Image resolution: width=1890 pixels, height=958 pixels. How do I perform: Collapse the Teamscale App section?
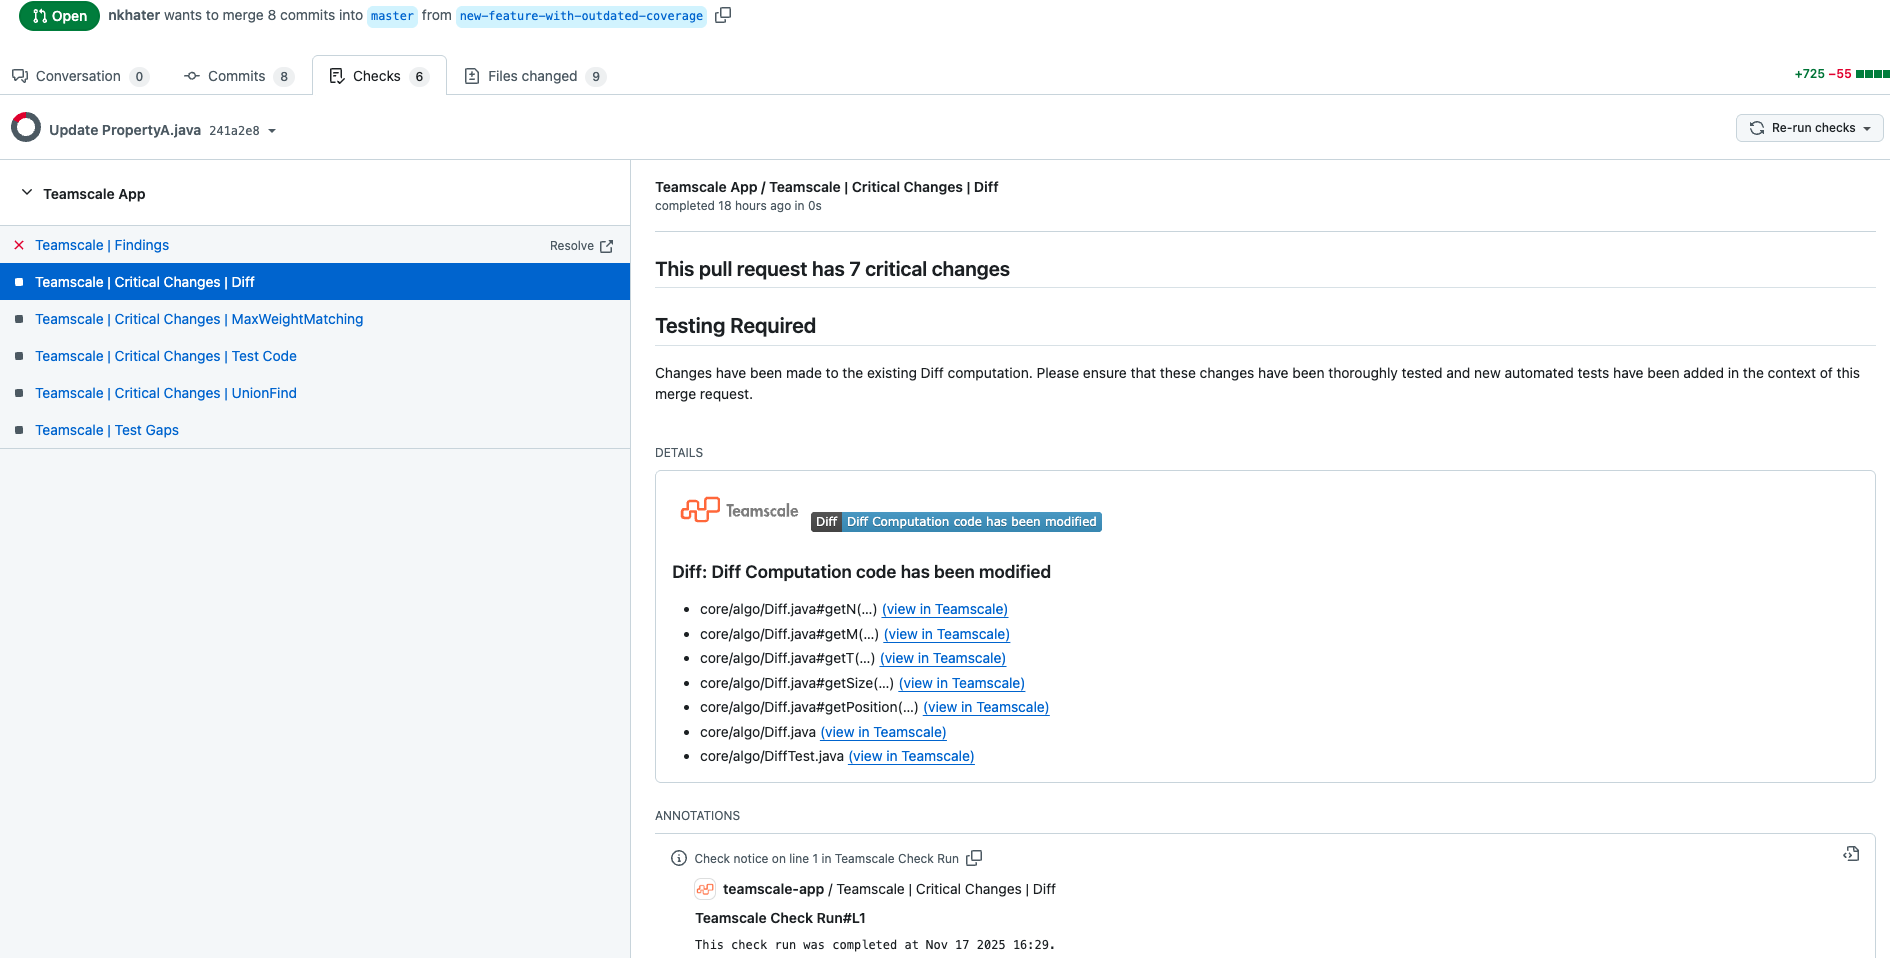pos(26,193)
